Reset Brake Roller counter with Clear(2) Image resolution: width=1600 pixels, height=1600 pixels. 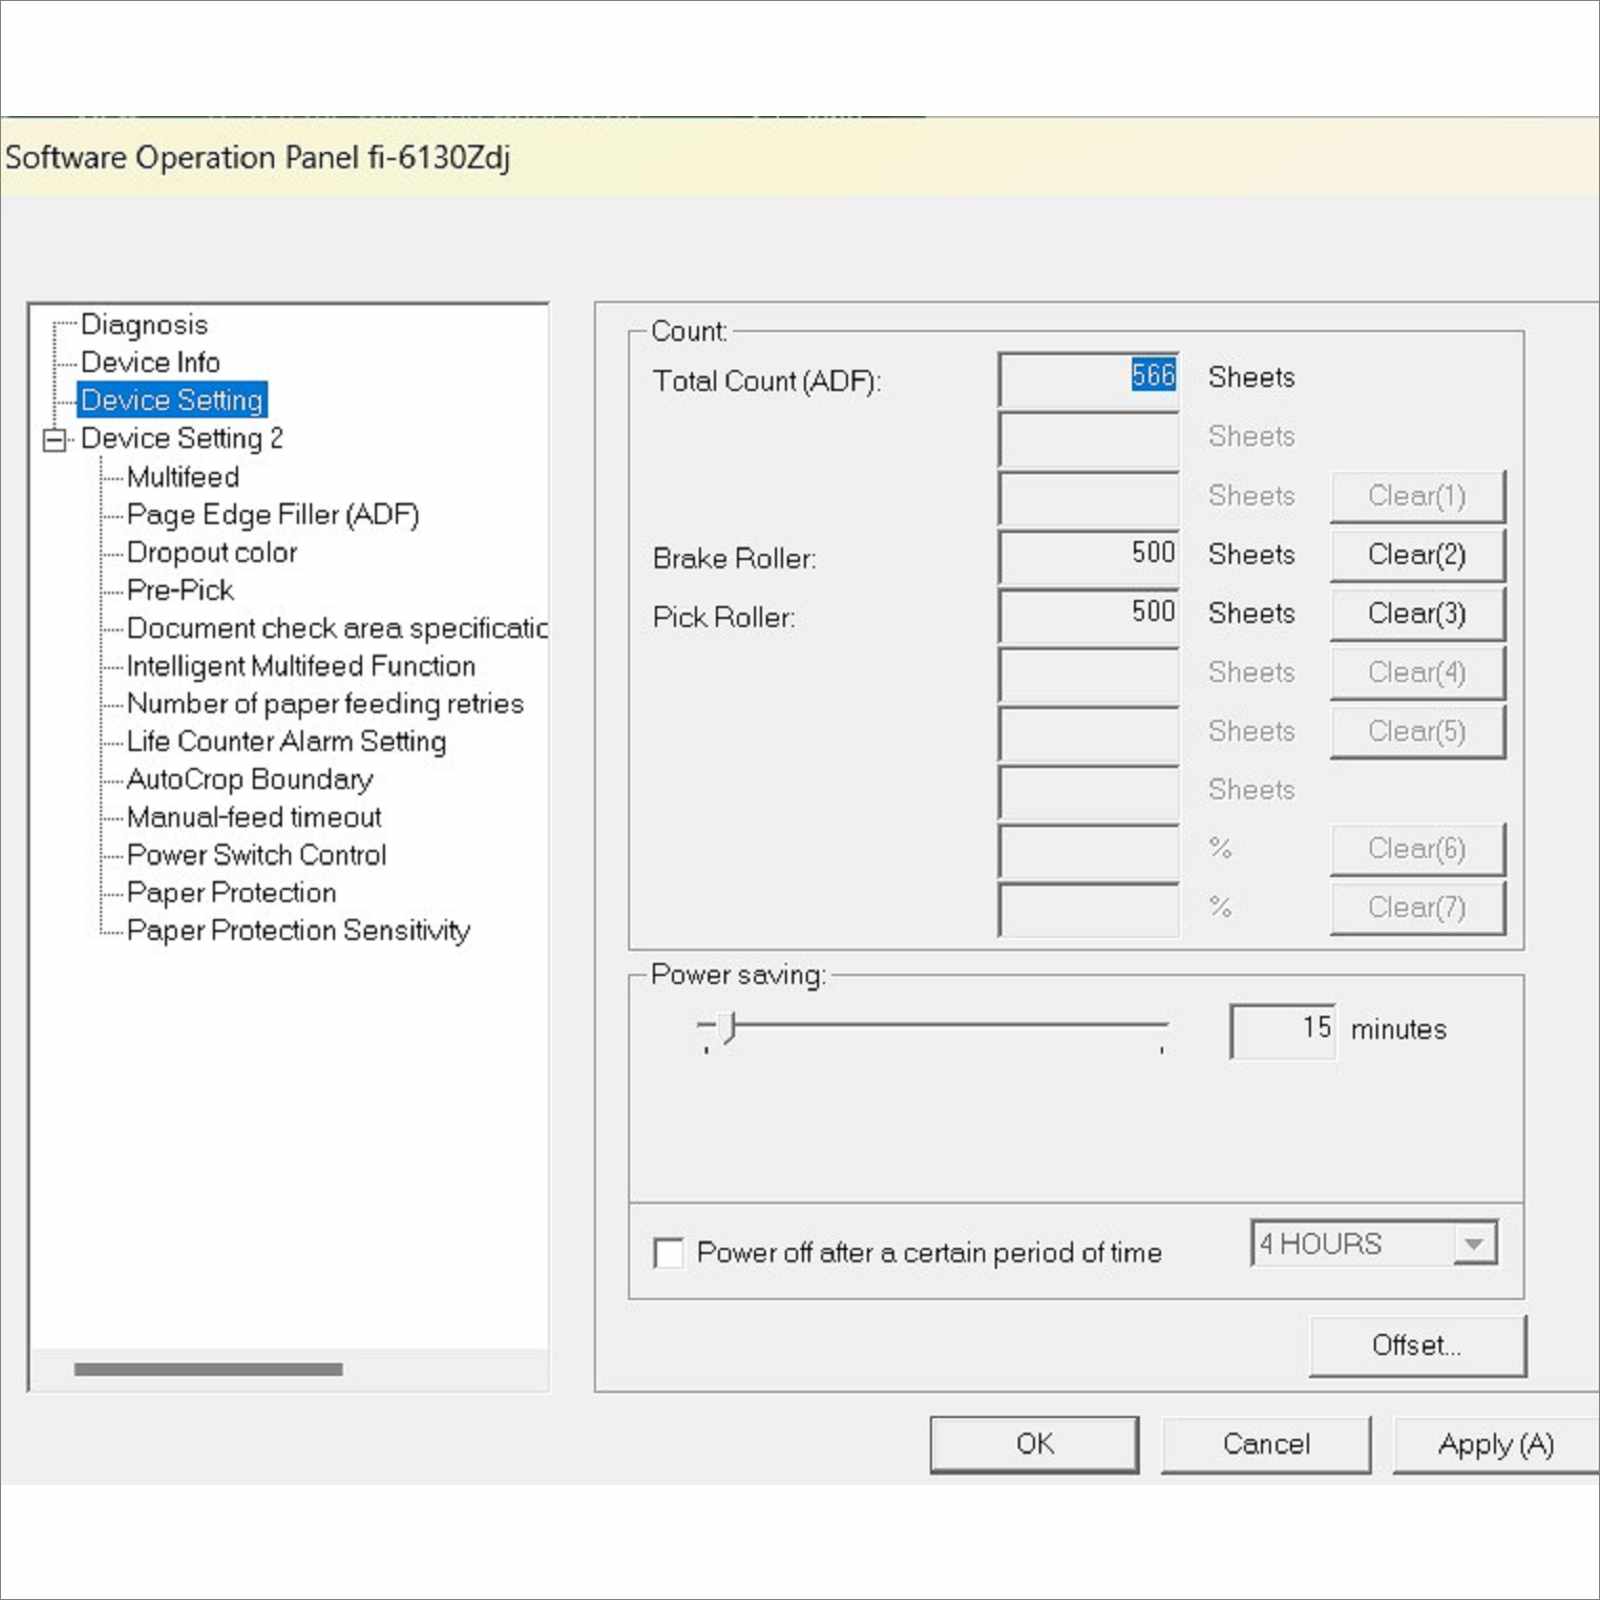1417,555
